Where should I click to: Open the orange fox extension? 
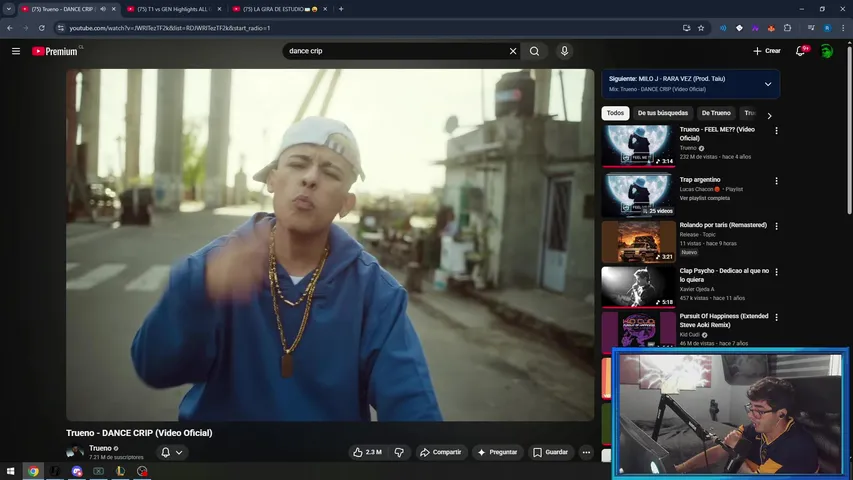point(771,28)
